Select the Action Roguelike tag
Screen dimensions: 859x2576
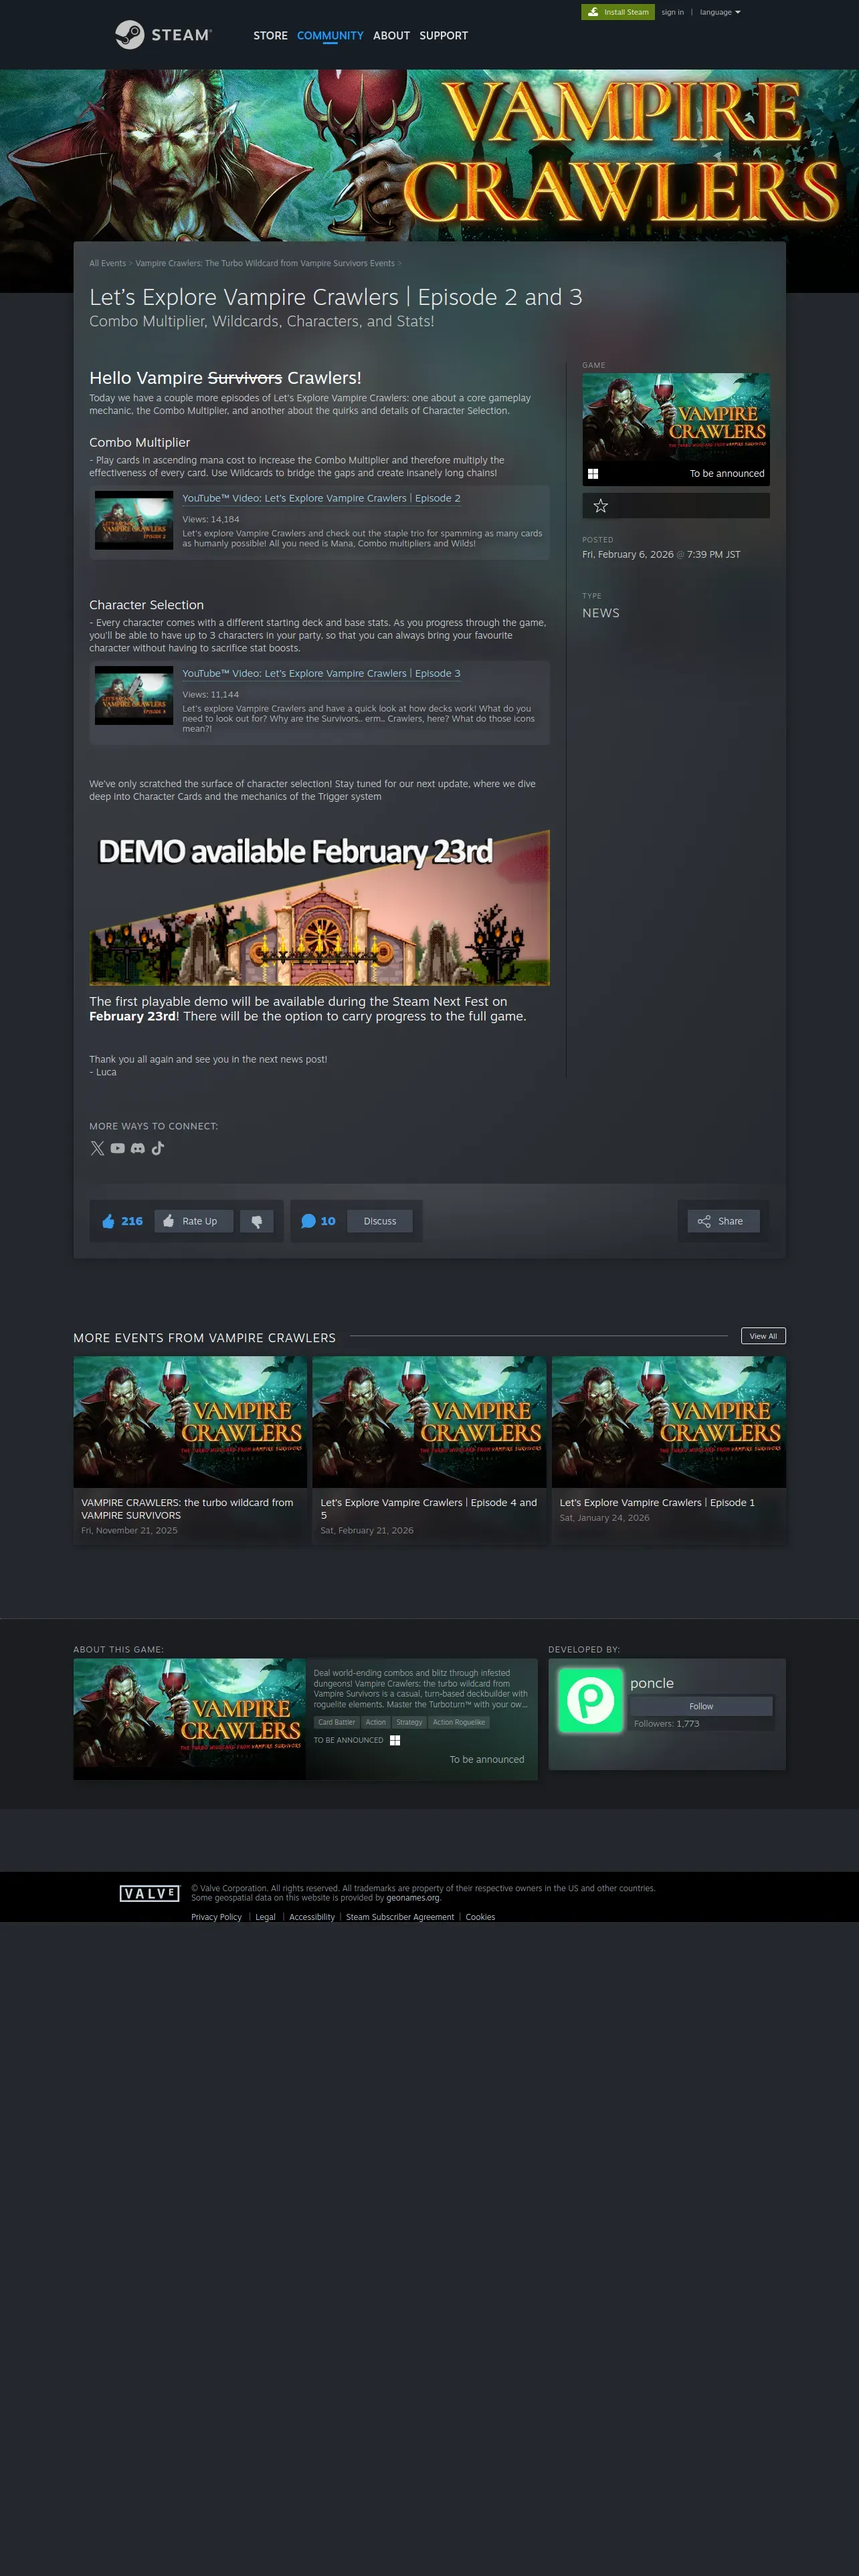[x=459, y=1722]
